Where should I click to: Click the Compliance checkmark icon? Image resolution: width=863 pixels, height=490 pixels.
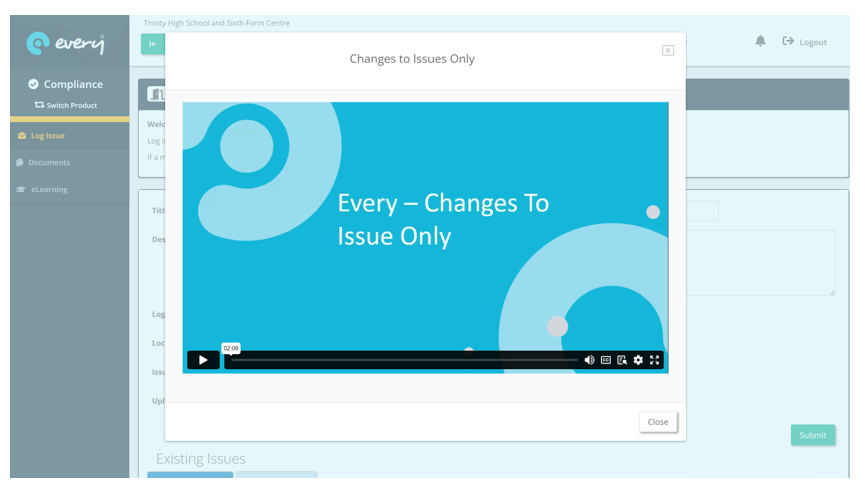coord(34,84)
